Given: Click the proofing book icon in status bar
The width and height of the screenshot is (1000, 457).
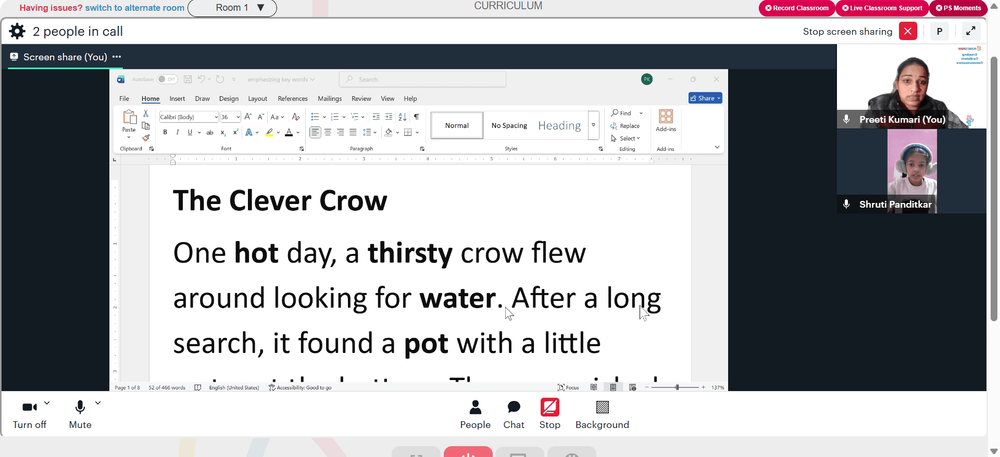Looking at the screenshot, I should tap(198, 388).
